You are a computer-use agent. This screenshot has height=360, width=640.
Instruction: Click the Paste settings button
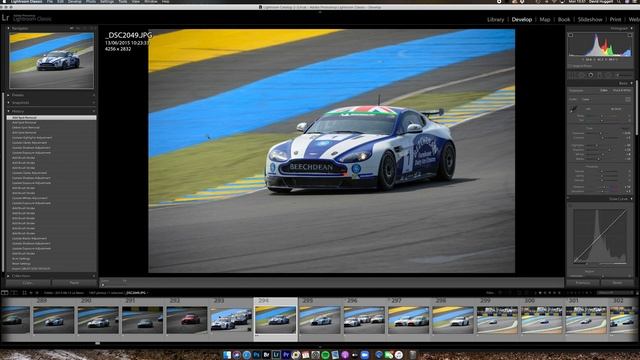pyautogui.click(x=74, y=282)
